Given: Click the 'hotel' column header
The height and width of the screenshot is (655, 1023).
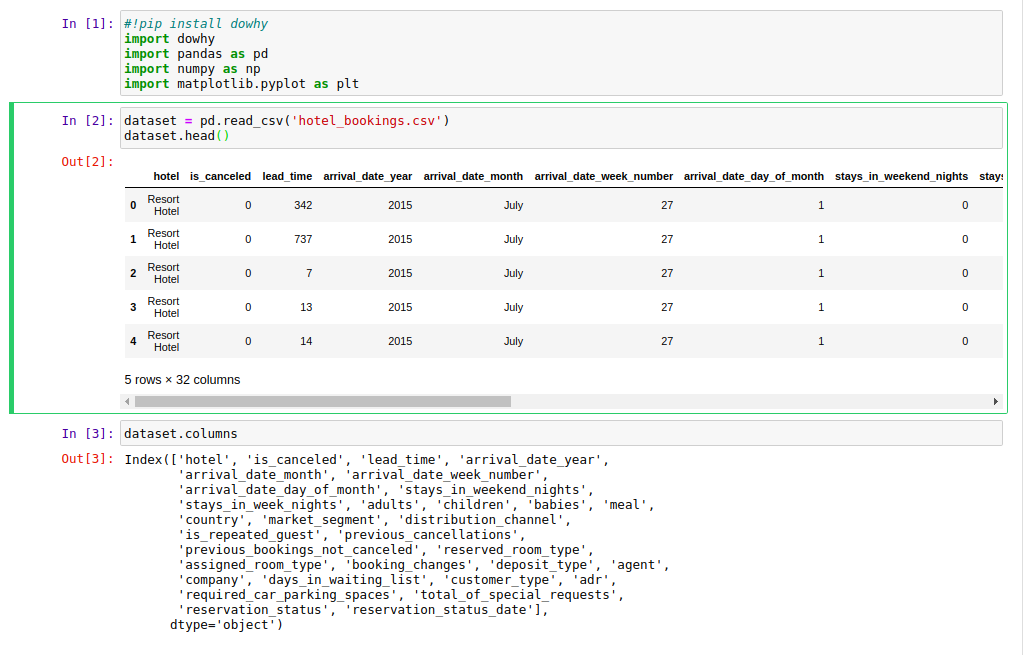Looking at the screenshot, I should (166, 176).
